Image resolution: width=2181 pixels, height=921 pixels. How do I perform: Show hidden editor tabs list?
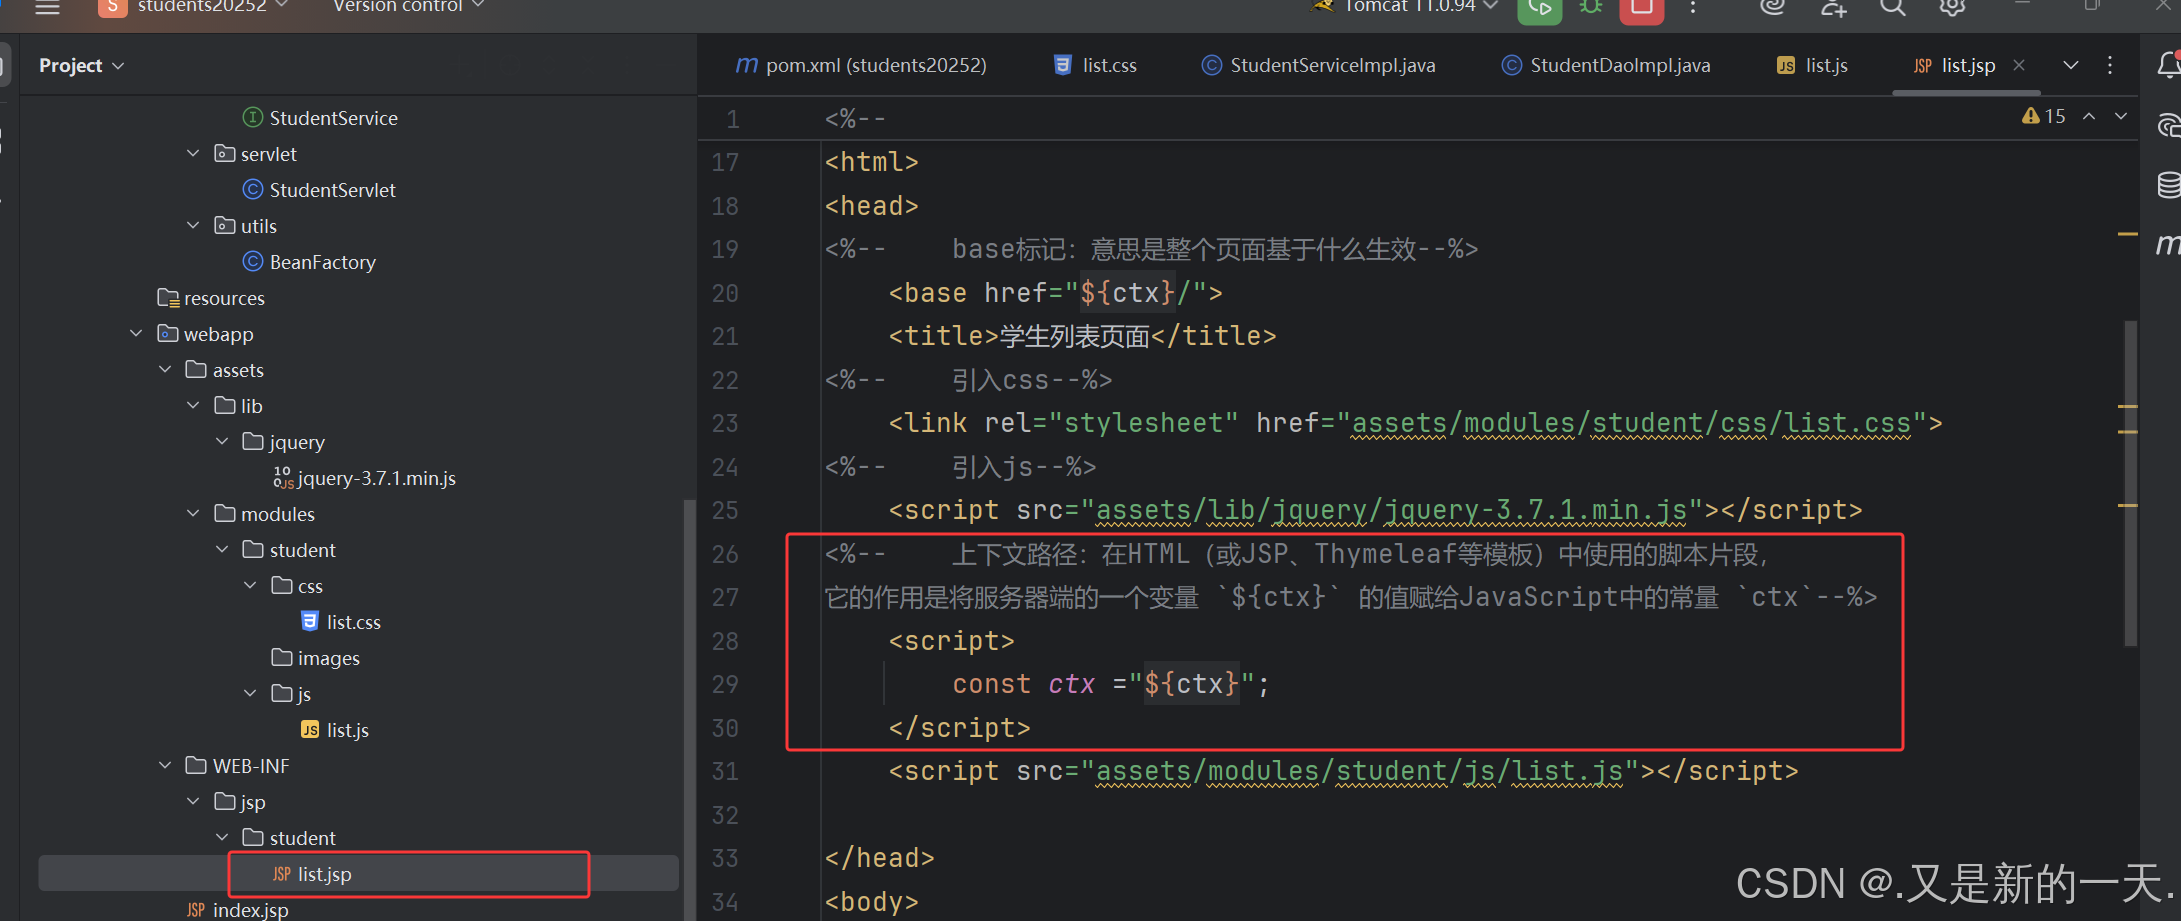2071,65
